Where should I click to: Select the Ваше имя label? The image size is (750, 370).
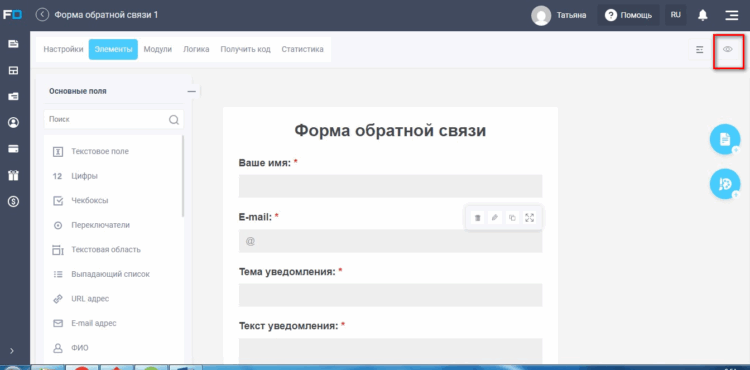pyautogui.click(x=265, y=163)
